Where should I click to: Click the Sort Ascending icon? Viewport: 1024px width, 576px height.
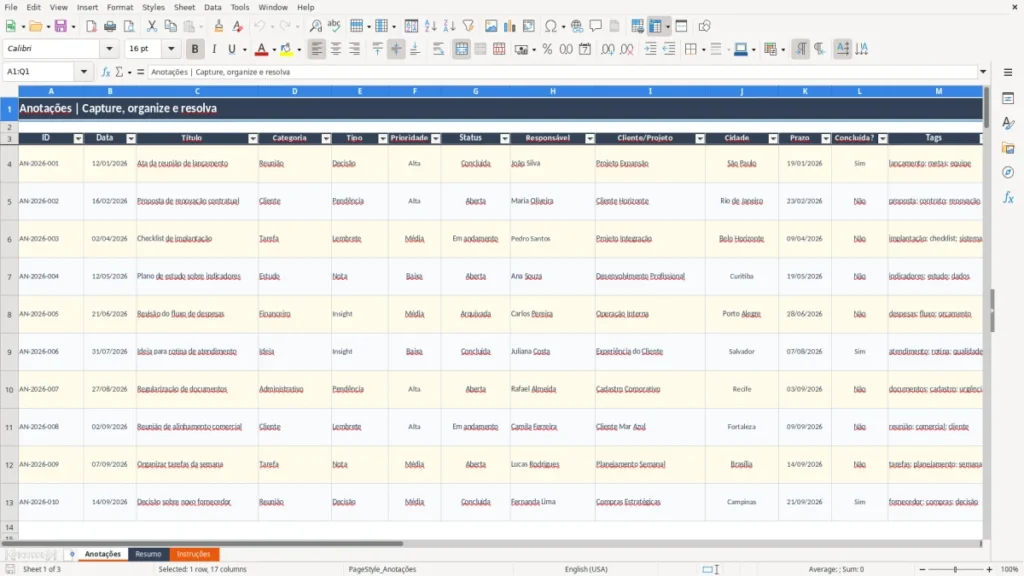click(x=430, y=26)
